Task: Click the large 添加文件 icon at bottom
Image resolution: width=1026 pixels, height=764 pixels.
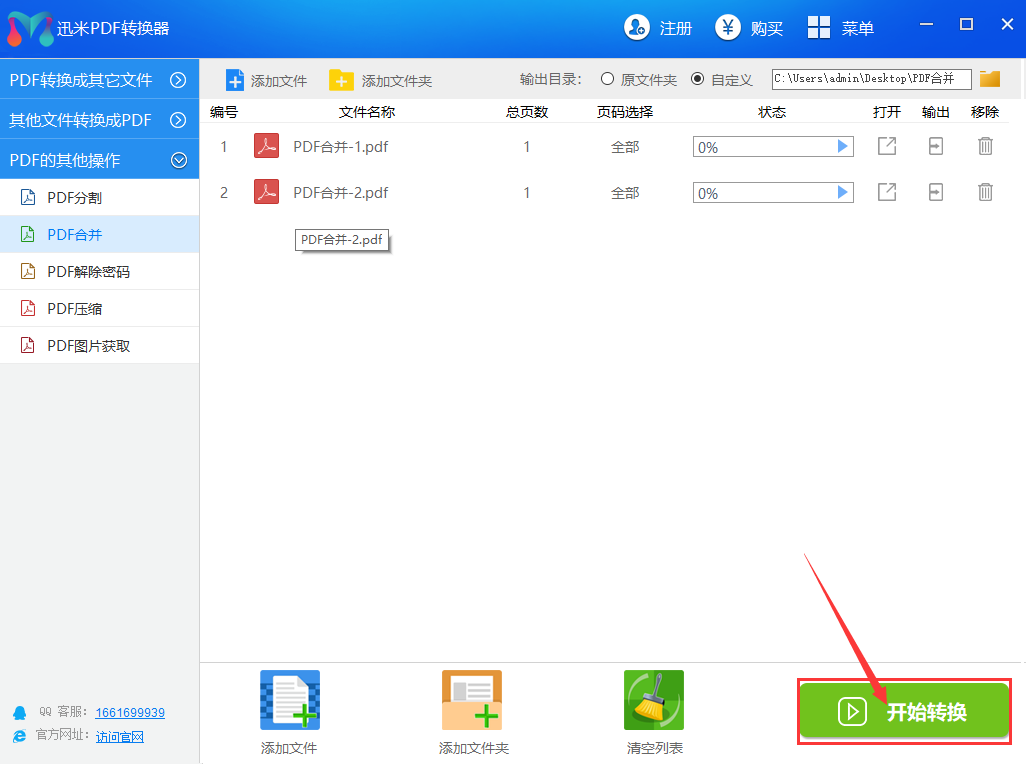Action: 289,700
